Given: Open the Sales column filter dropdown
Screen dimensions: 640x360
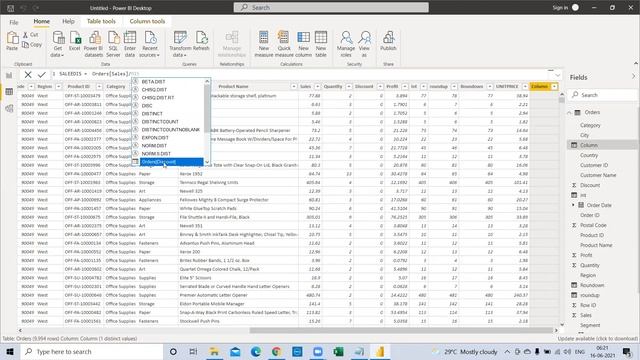Looking at the screenshot, I should pos(318,87).
